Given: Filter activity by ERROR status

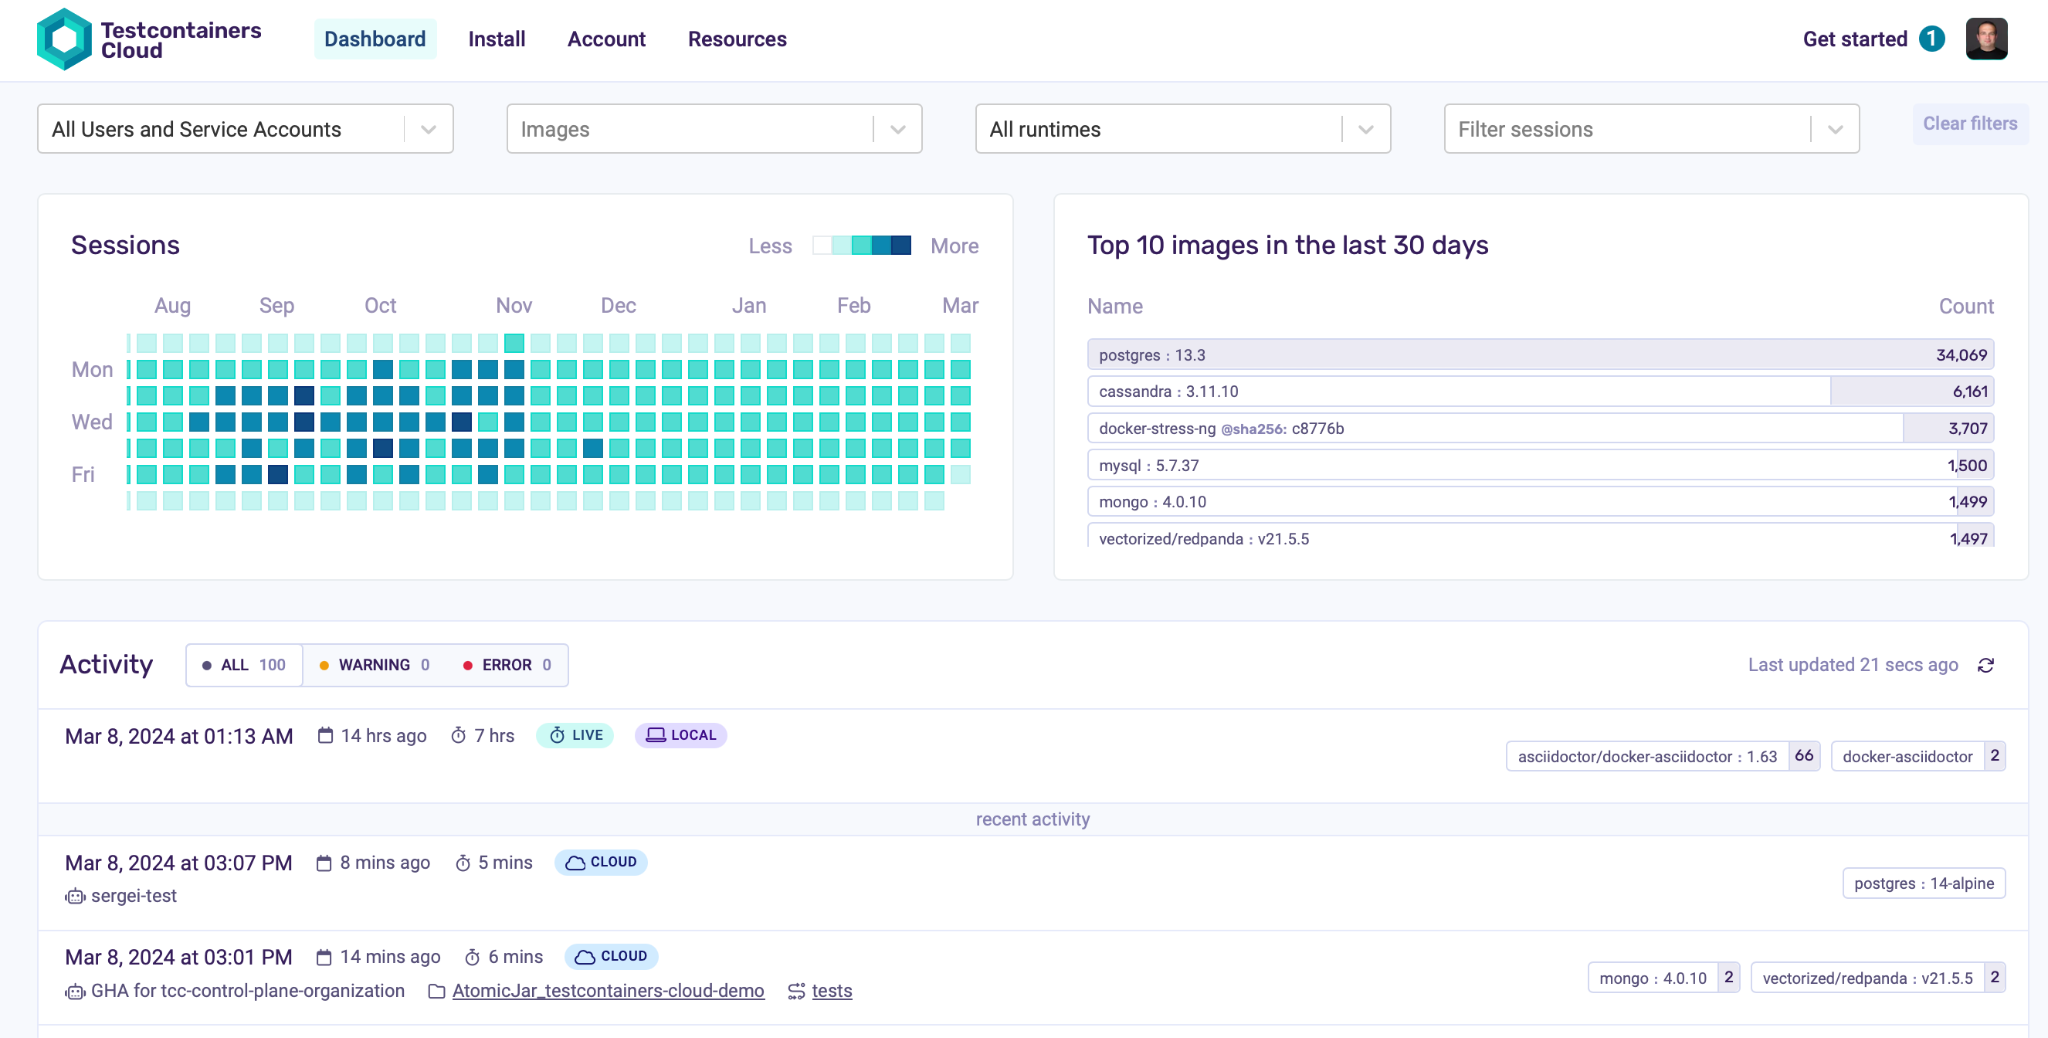Looking at the screenshot, I should pyautogui.click(x=507, y=666).
